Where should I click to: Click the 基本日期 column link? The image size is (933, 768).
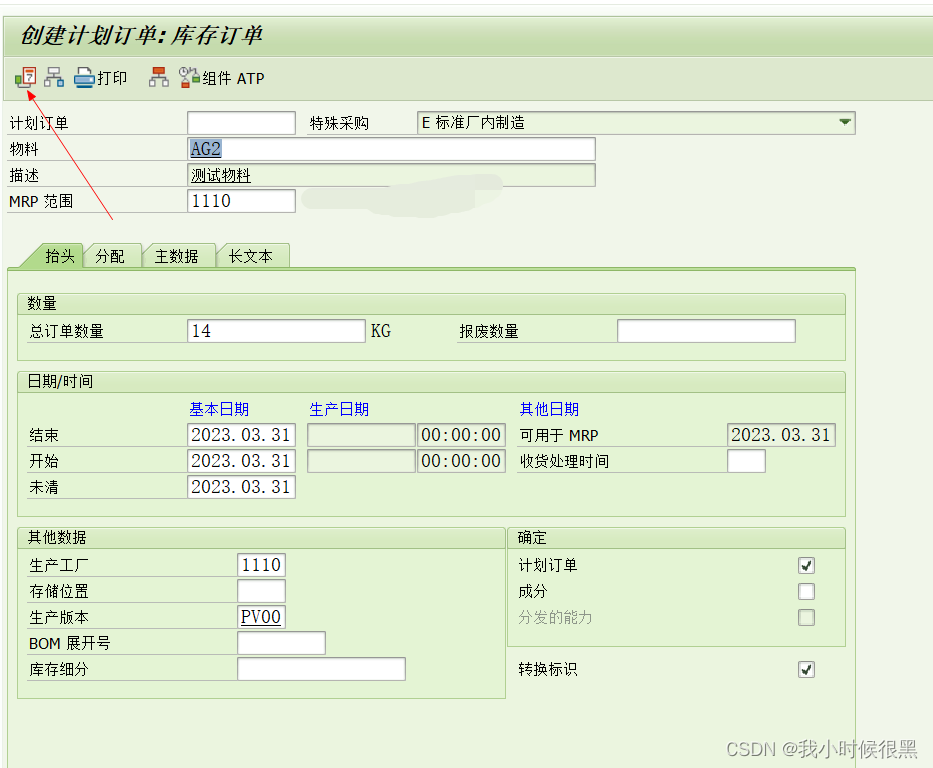point(219,408)
